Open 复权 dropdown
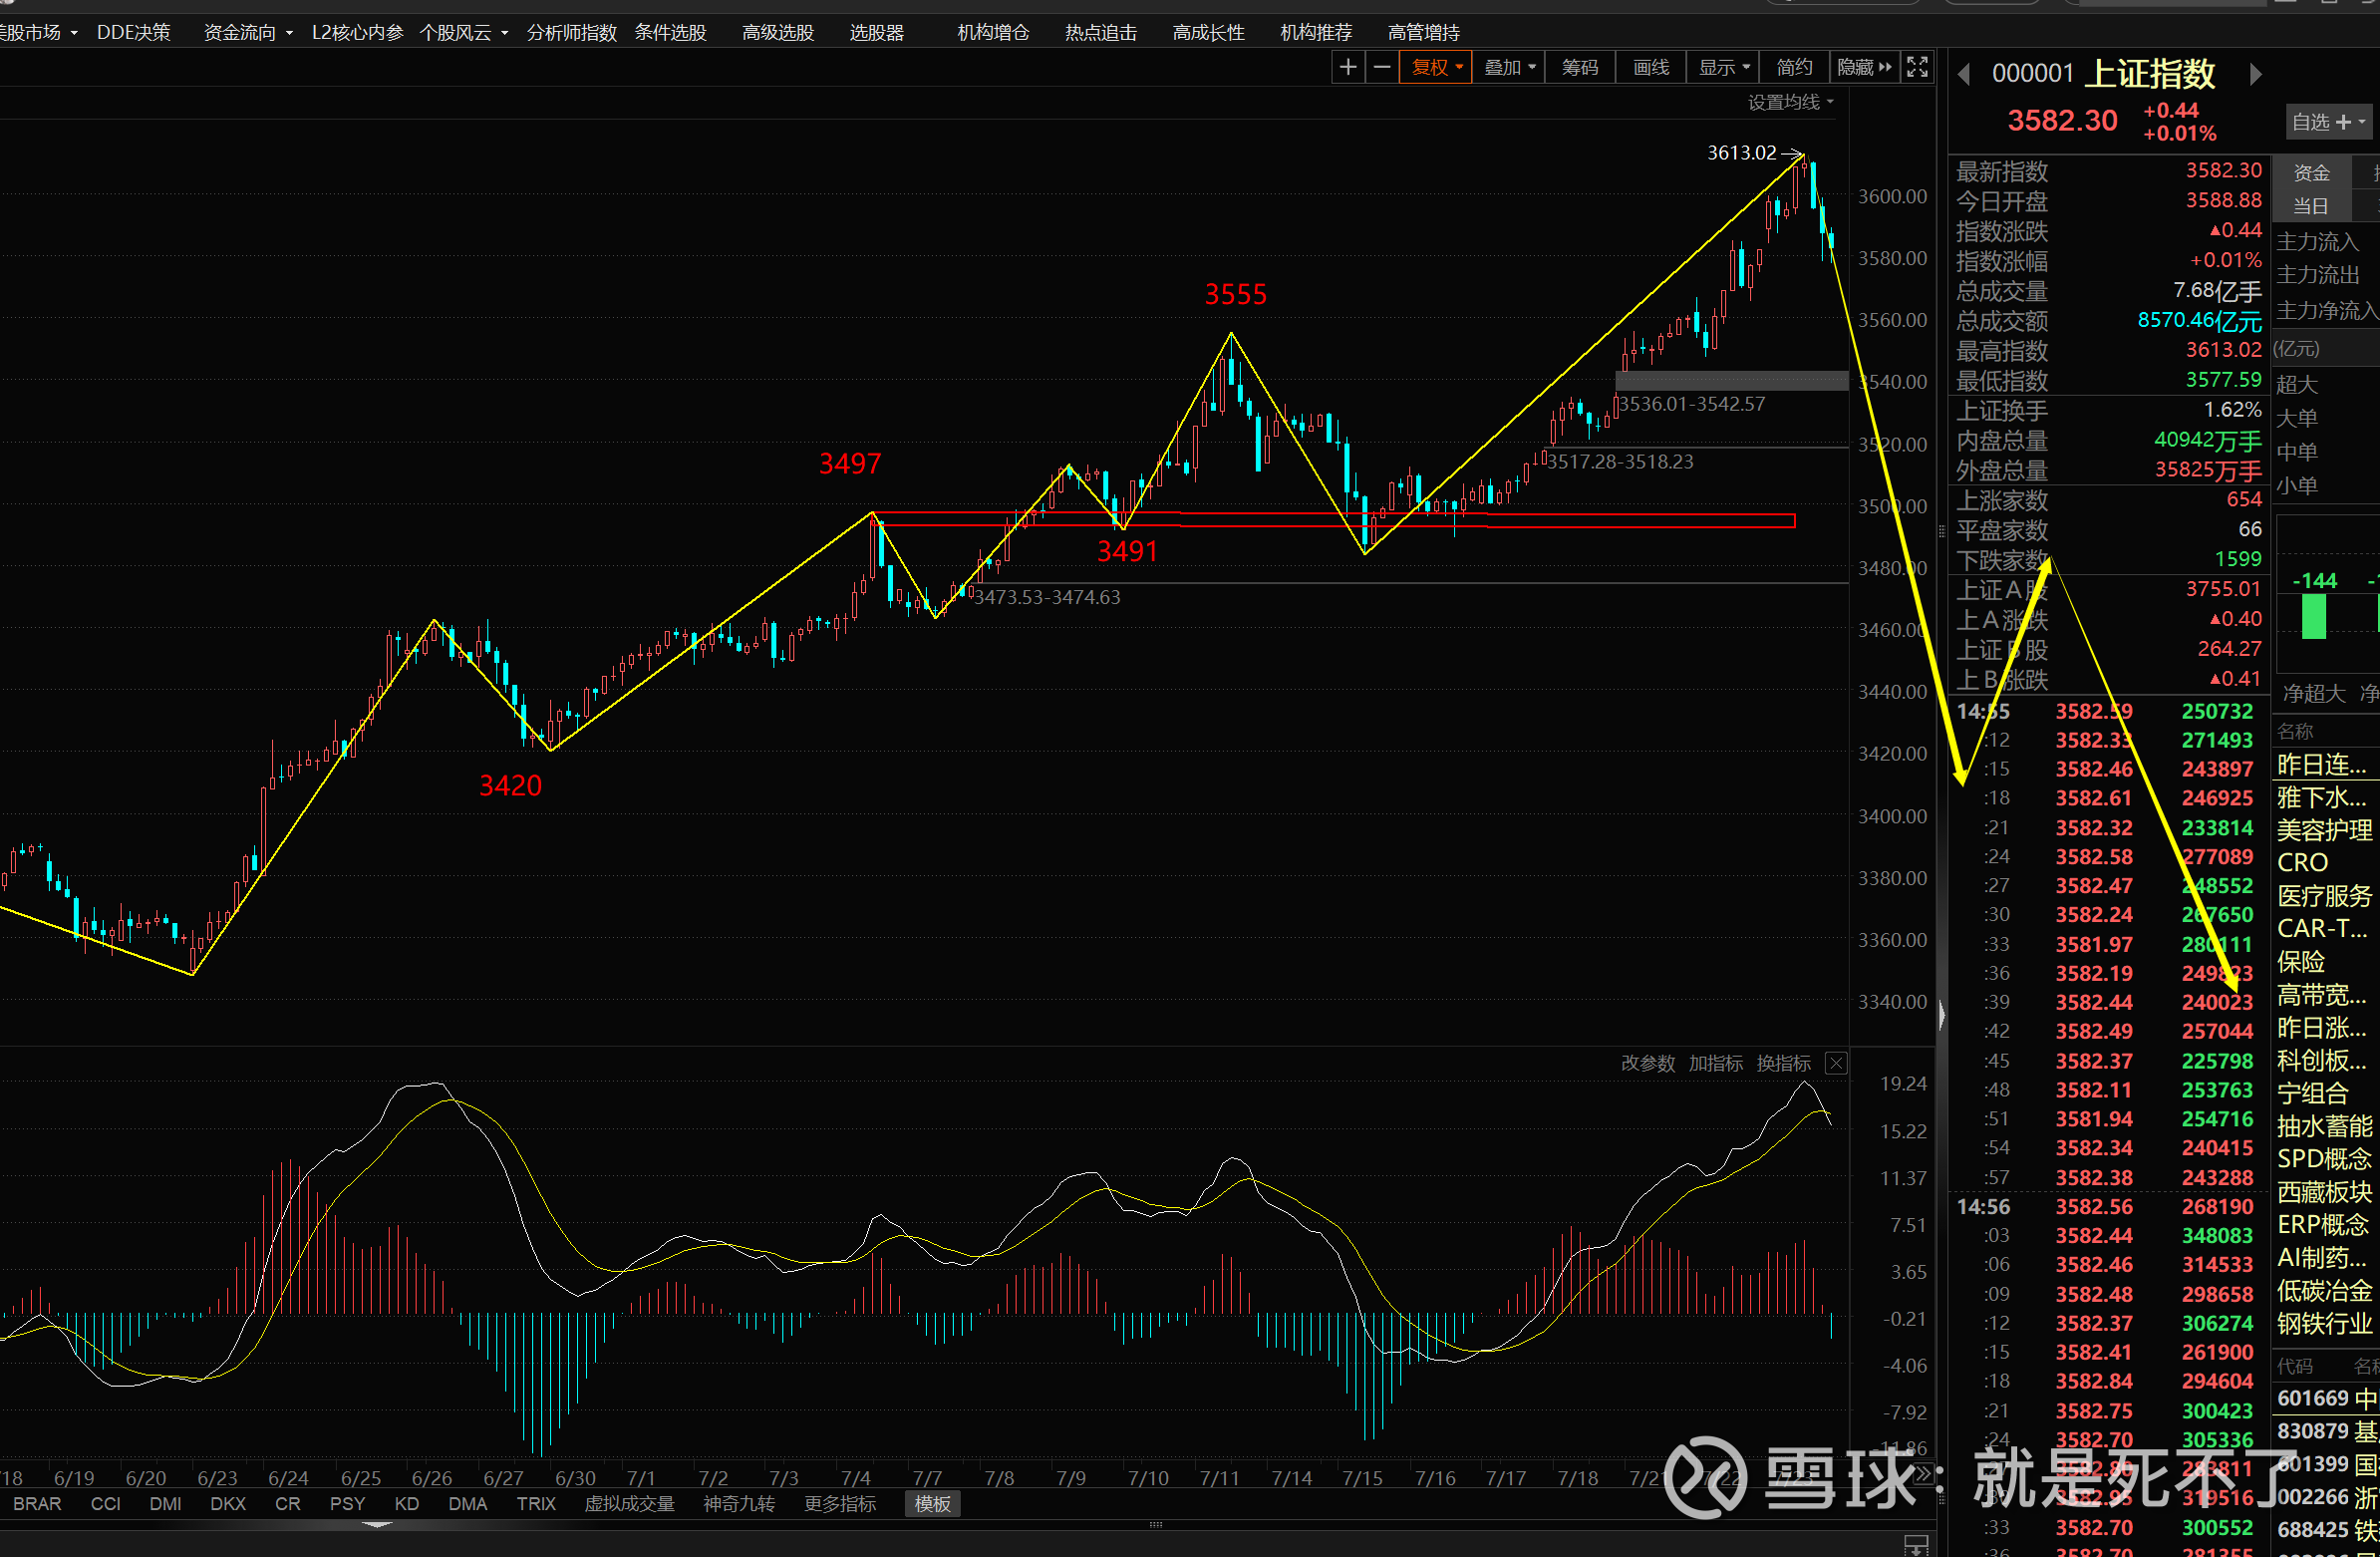This screenshot has height=1557, width=2380. tap(1436, 67)
